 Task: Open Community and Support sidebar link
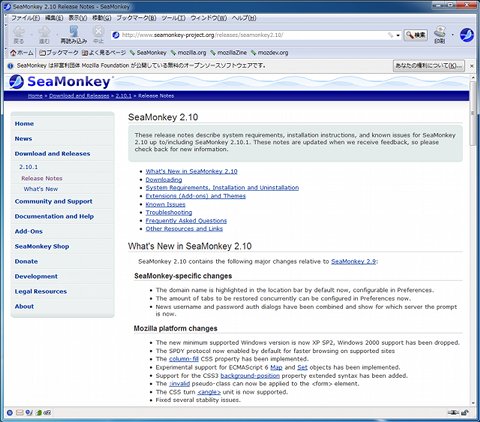pos(53,201)
